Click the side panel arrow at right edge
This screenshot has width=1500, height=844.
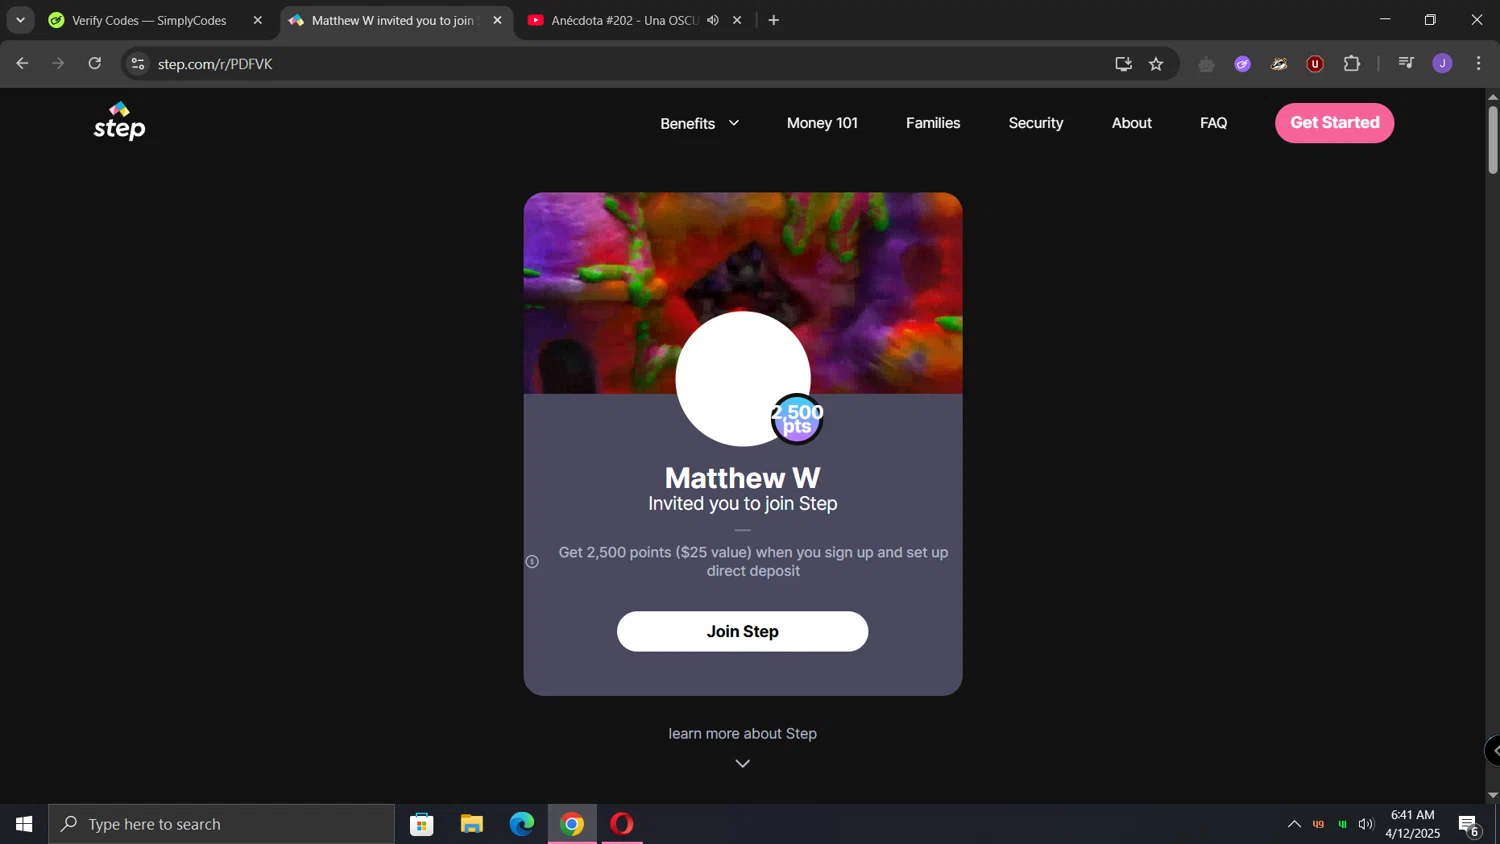pos(1493,750)
